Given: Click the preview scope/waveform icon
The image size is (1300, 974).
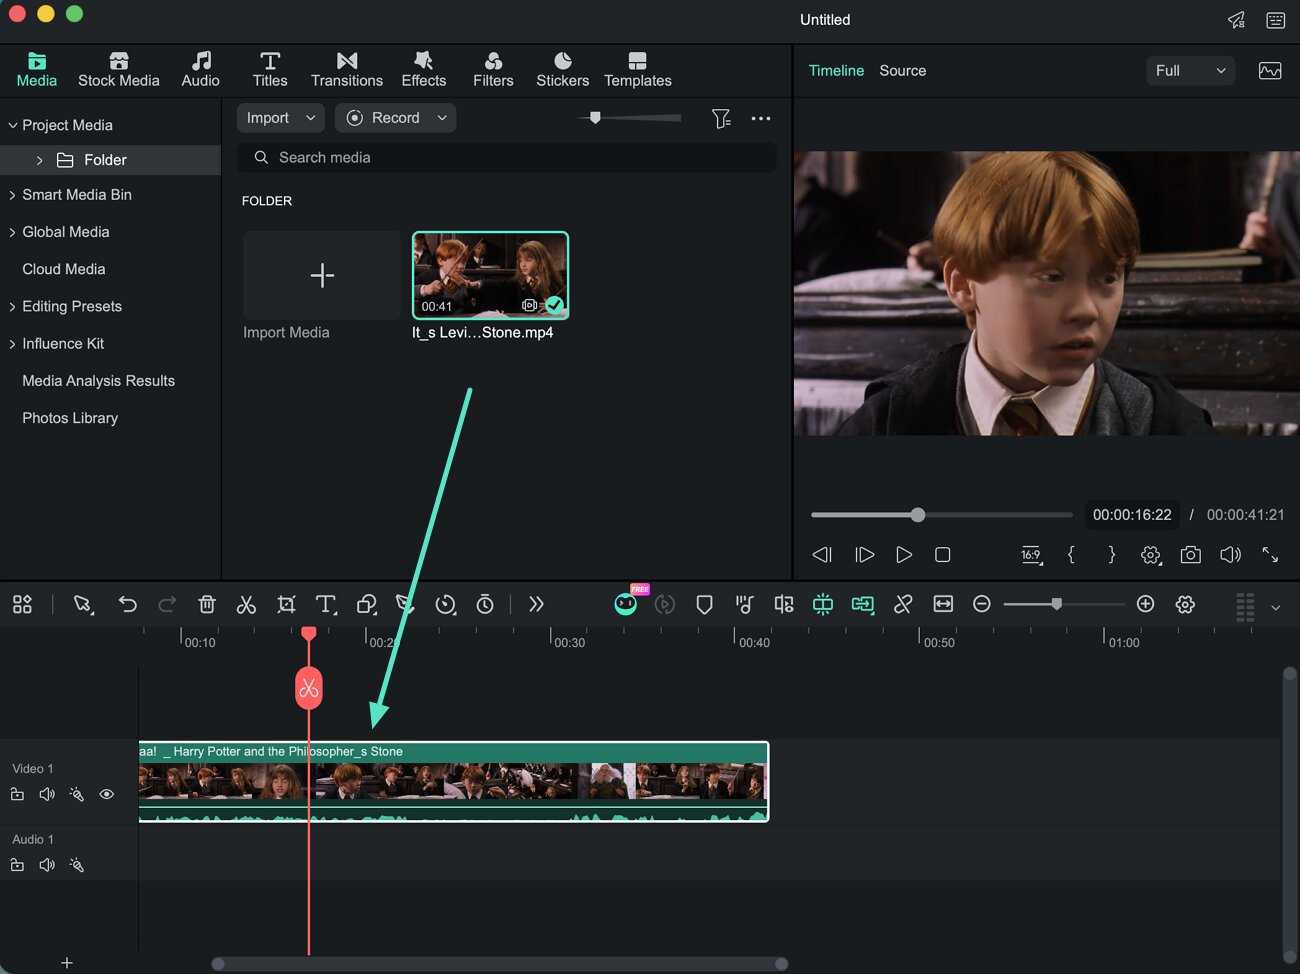Looking at the screenshot, I should [x=1270, y=71].
